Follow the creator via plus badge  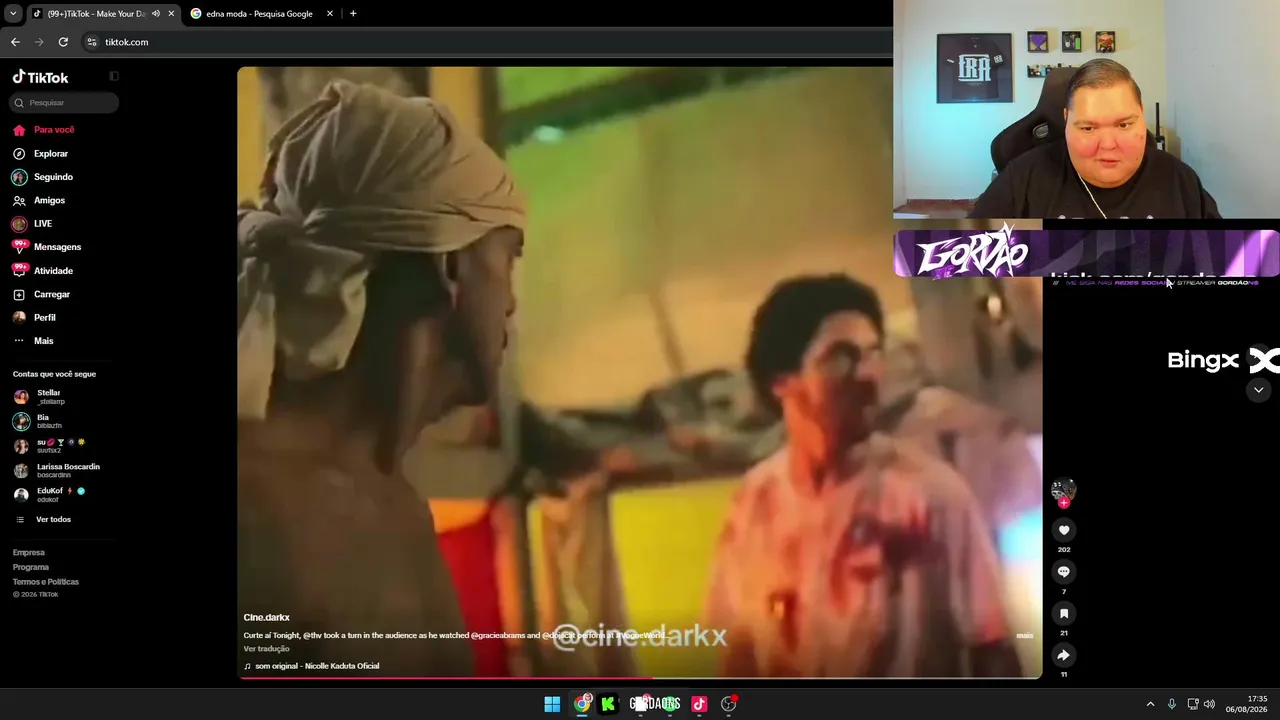(x=1064, y=503)
